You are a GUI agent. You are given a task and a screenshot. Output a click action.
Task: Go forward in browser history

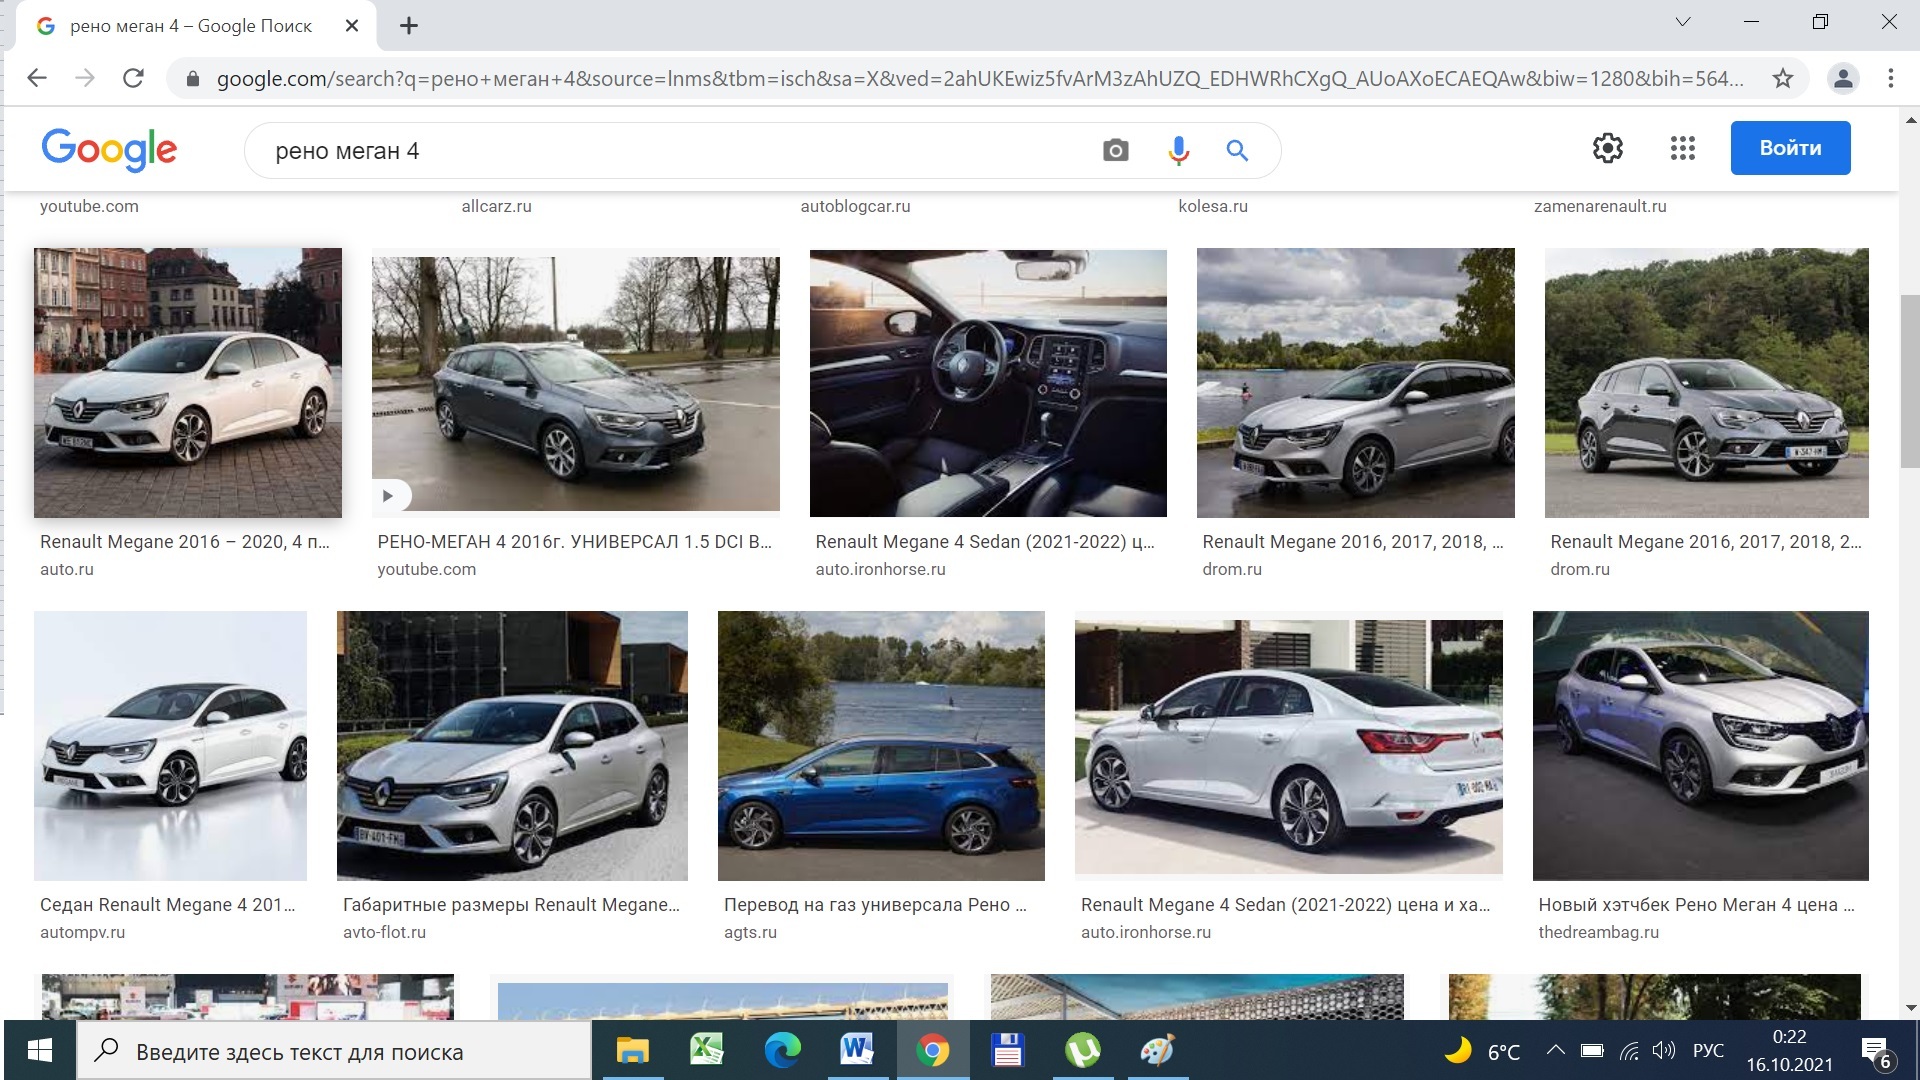point(85,78)
